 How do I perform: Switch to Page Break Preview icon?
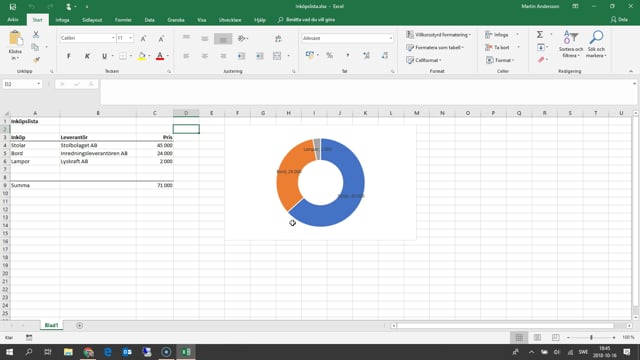coord(556,338)
